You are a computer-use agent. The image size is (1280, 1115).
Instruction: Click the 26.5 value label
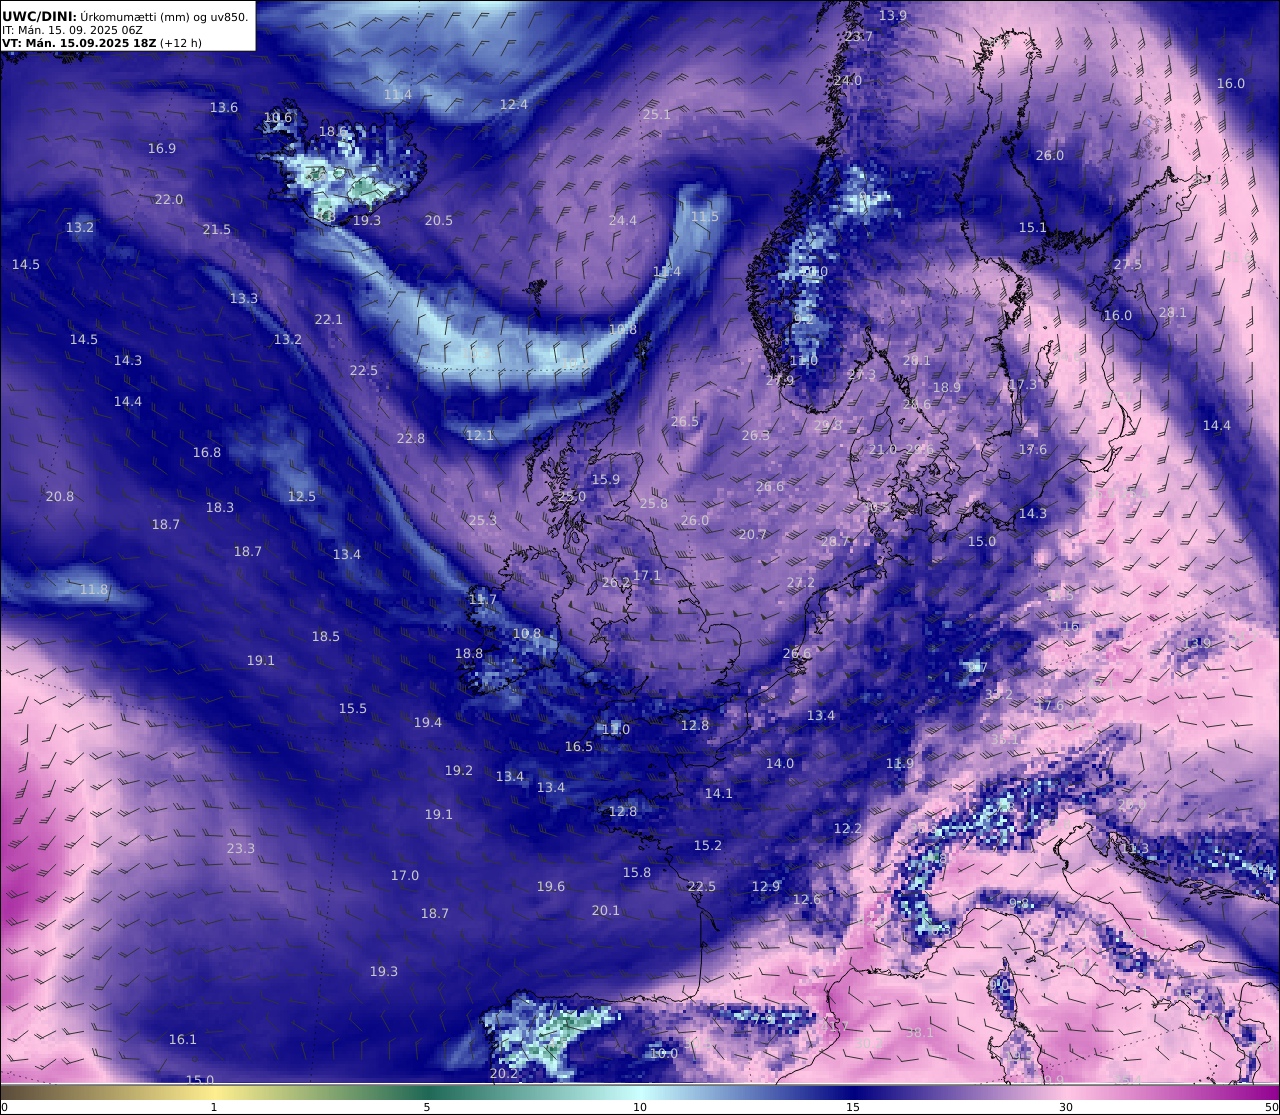(685, 421)
